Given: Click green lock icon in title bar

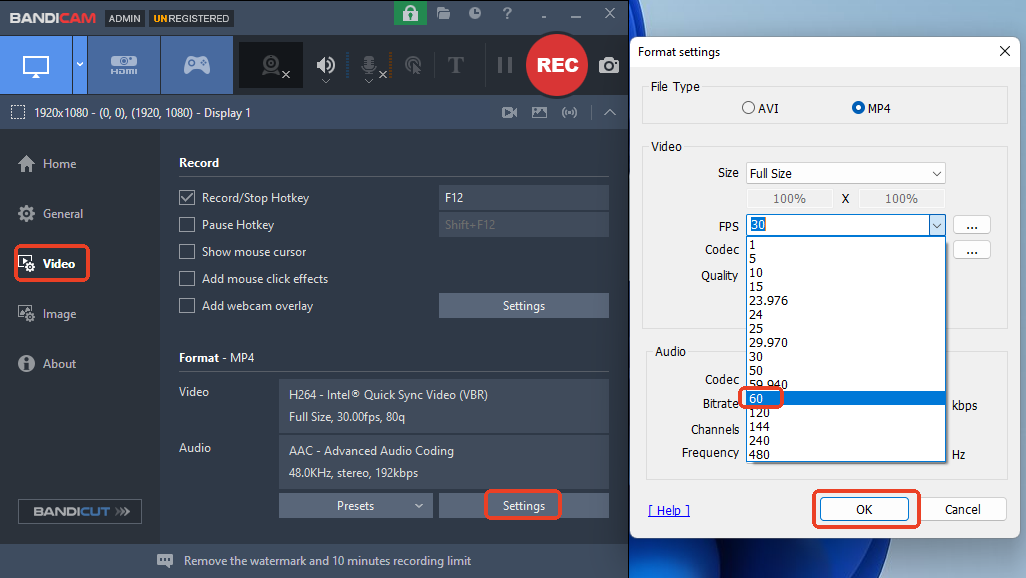Looking at the screenshot, I should [410, 13].
